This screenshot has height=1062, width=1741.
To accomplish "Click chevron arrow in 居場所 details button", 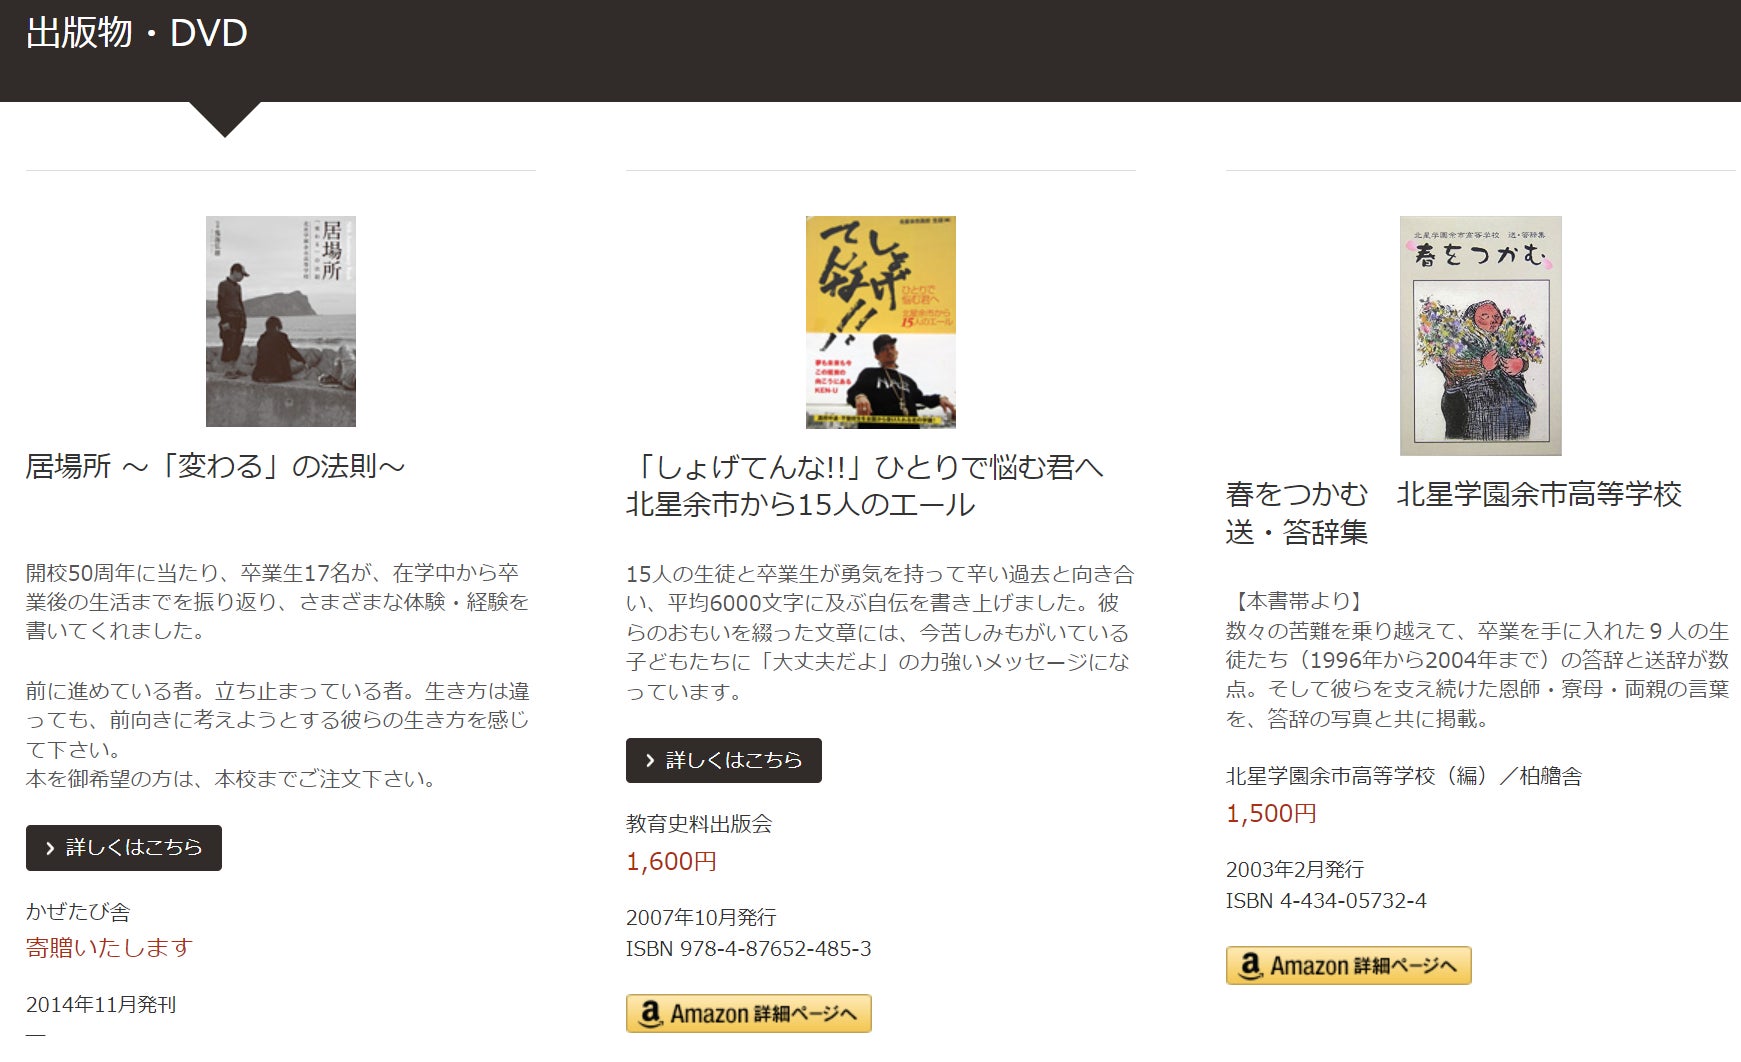I will [50, 848].
